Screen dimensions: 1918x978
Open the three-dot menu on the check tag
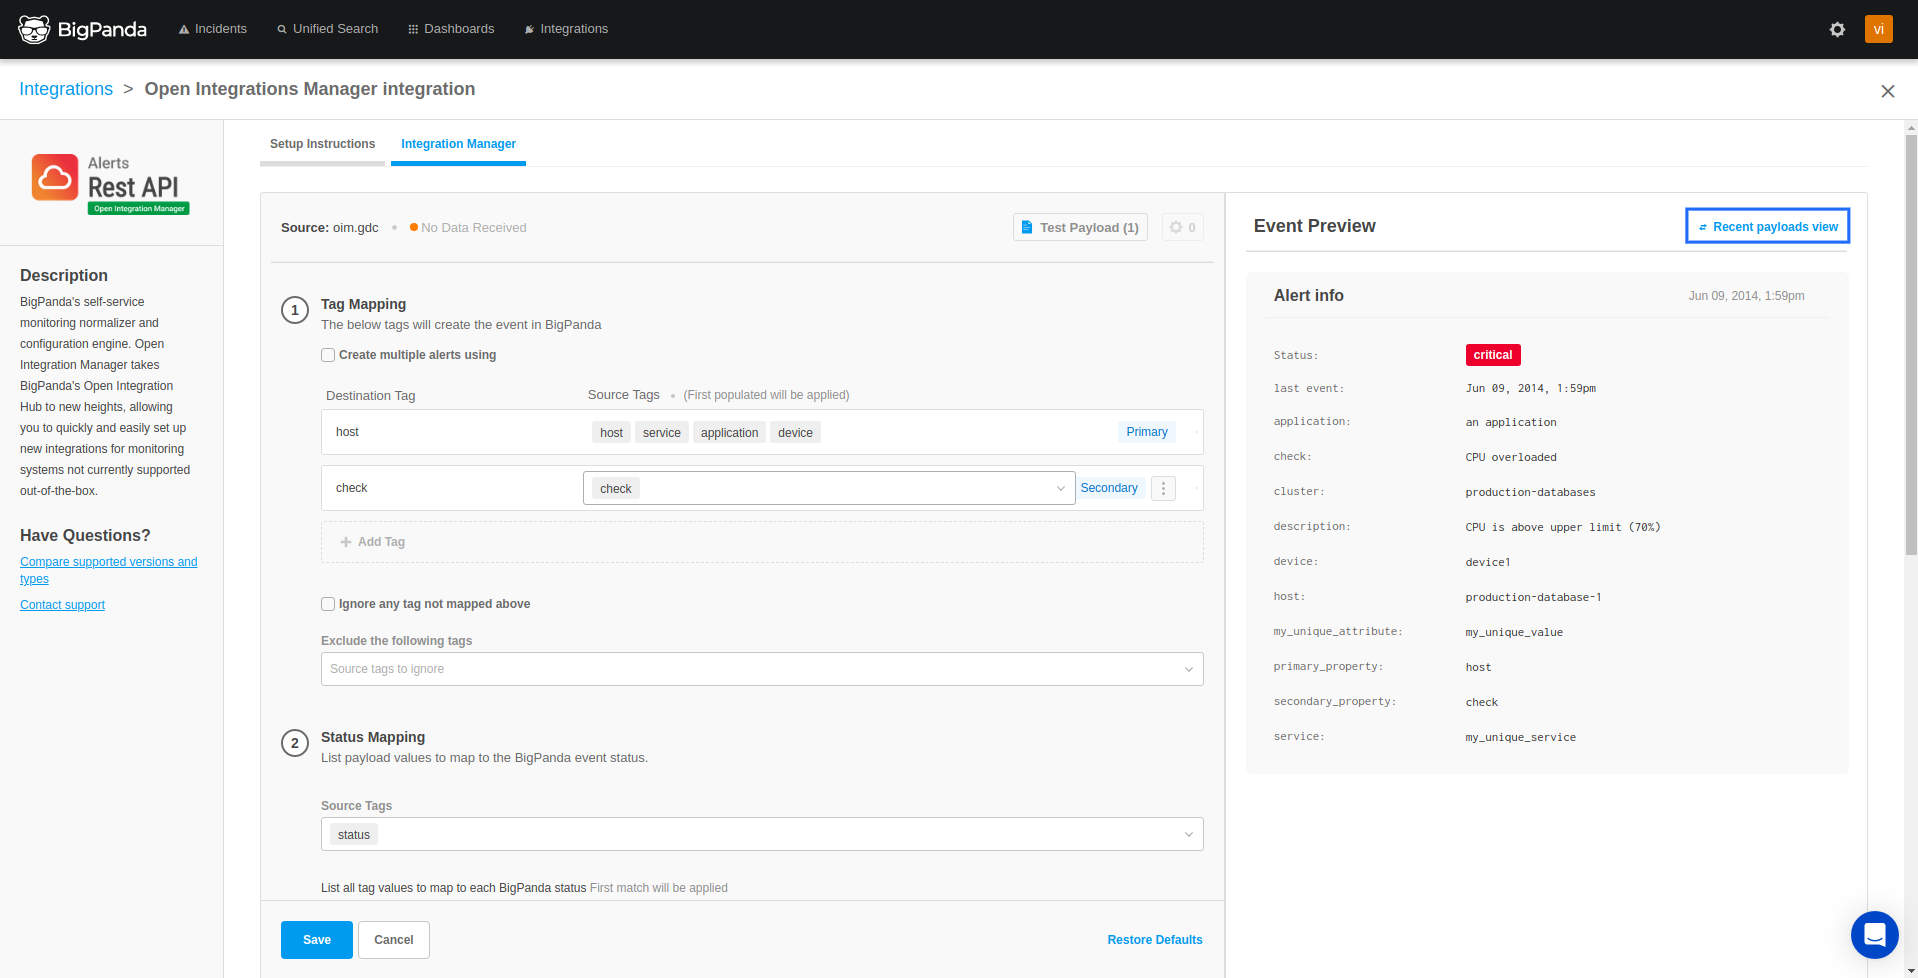pos(1162,488)
